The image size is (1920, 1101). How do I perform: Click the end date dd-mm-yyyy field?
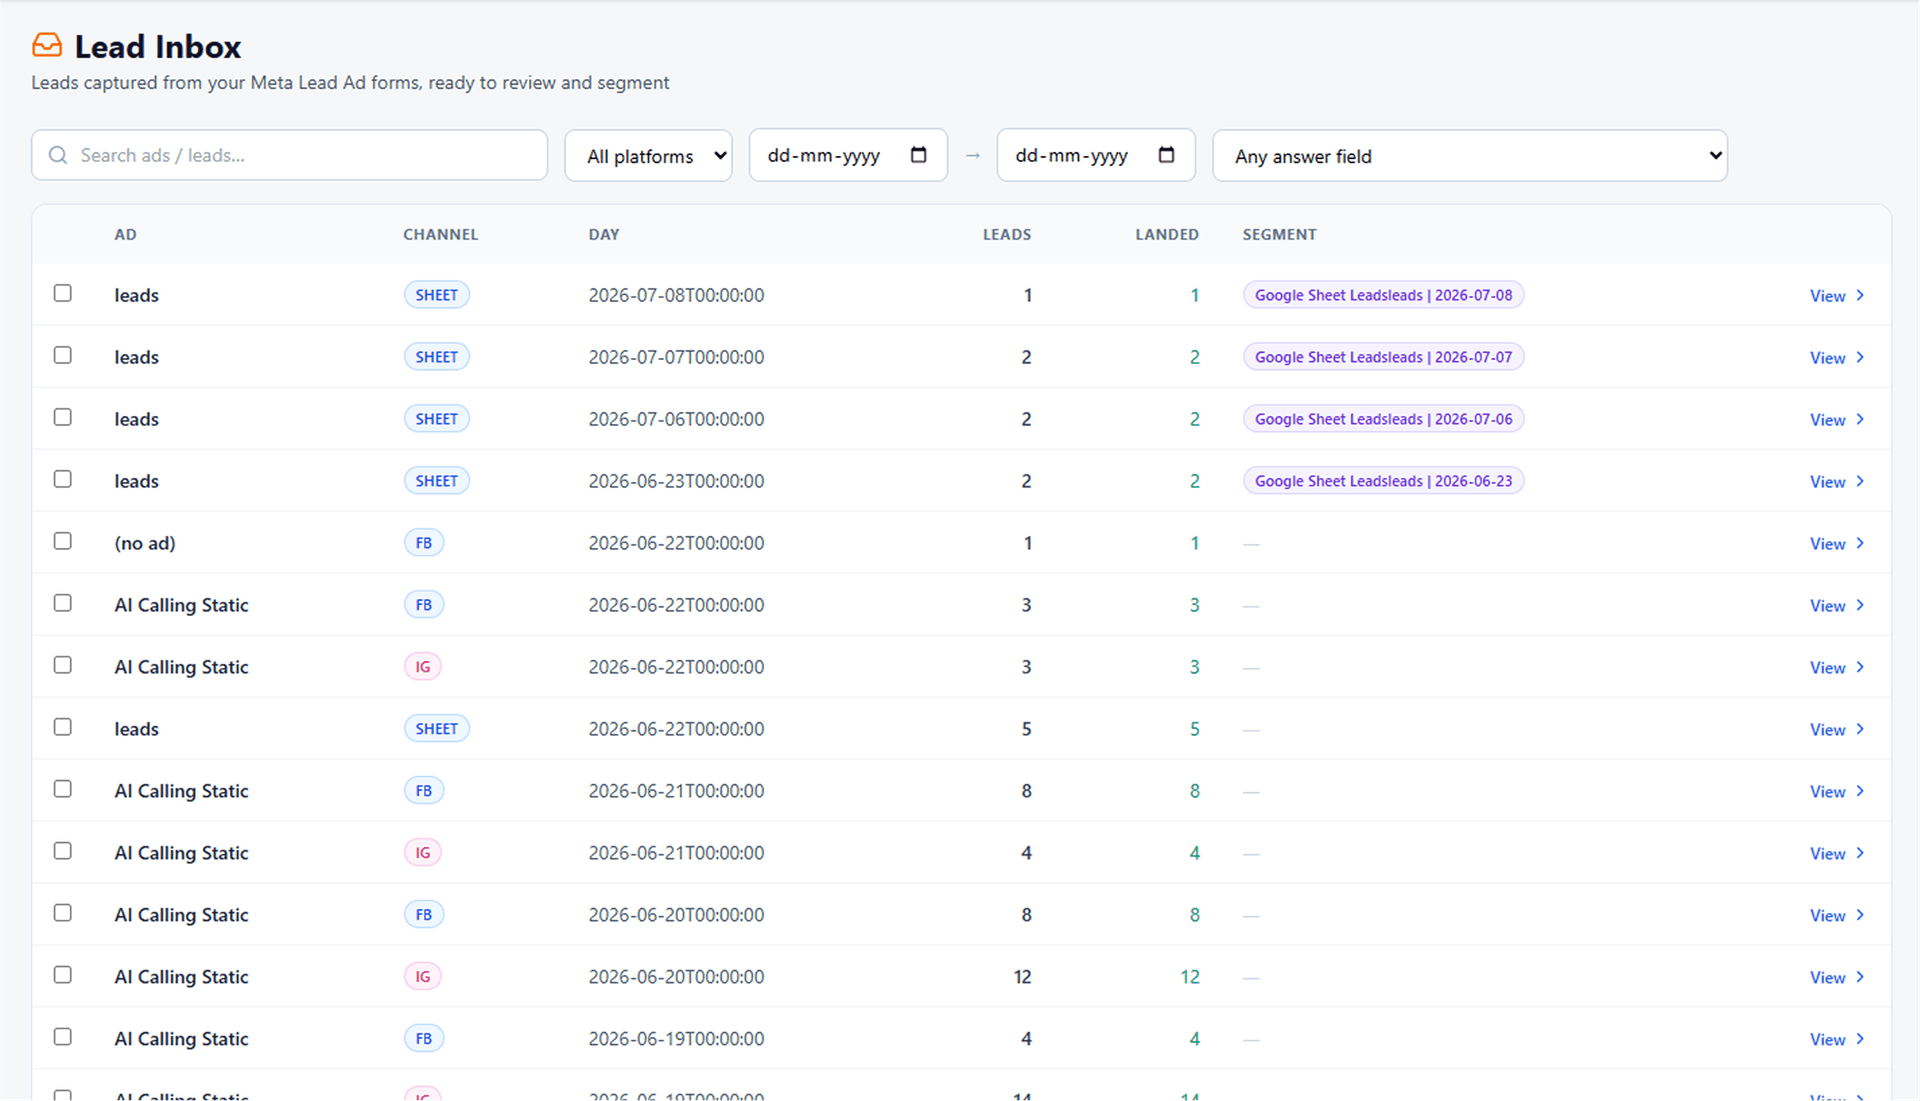point(1096,155)
